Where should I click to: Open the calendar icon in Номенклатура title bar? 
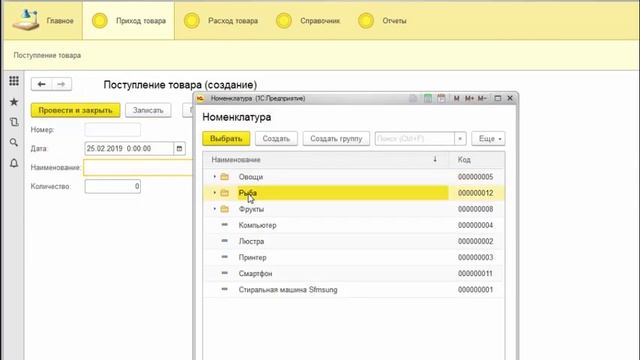pyautogui.click(x=441, y=98)
